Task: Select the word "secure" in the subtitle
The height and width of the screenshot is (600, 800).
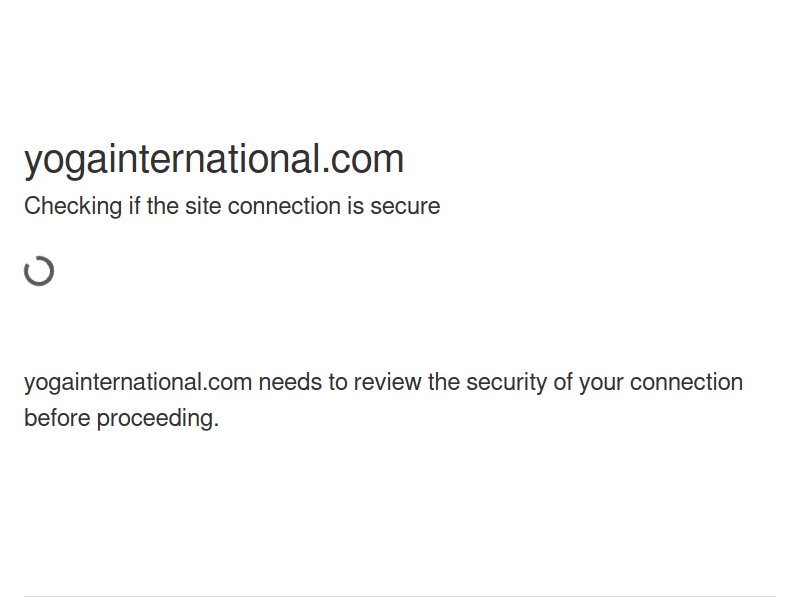Action: 405,207
